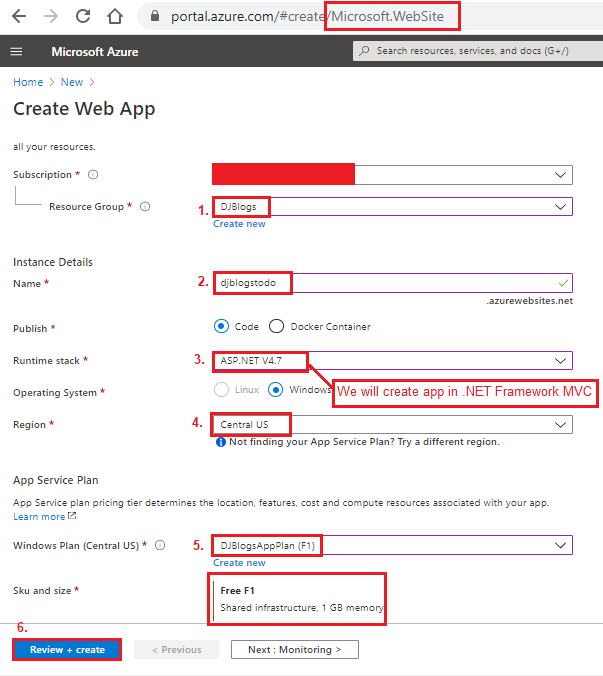This screenshot has width=603, height=676.
Task: Click the Search resources, services, and docs box
Action: (x=478, y=51)
